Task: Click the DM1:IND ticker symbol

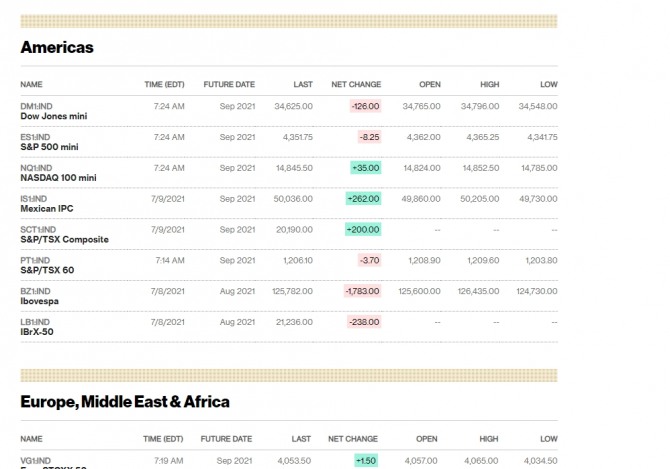Action: (x=36, y=105)
